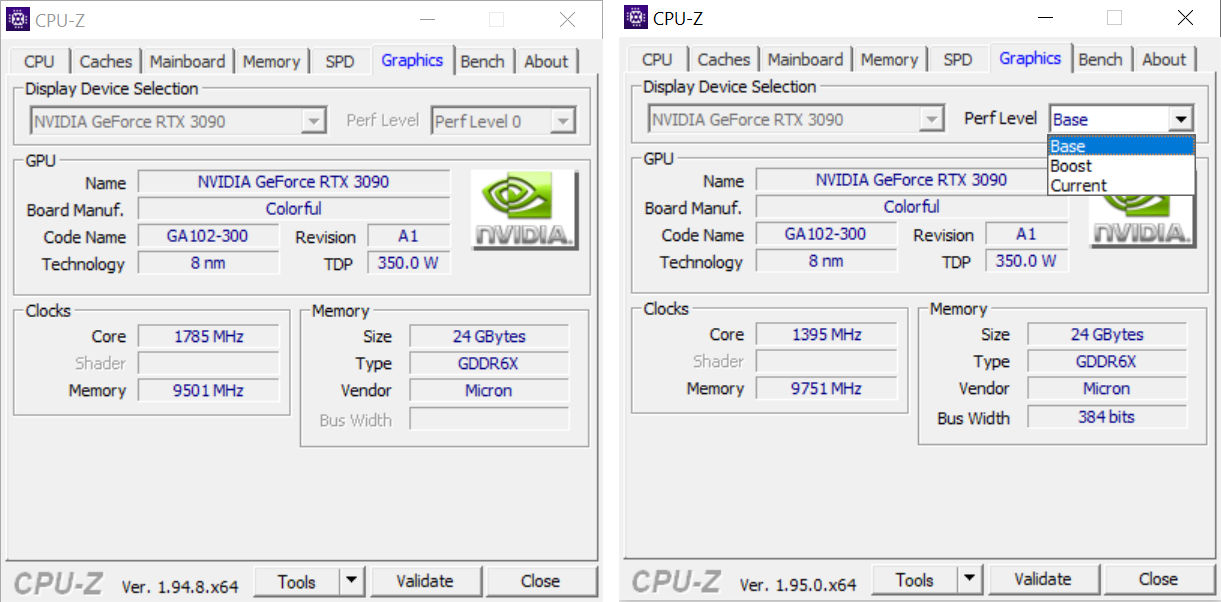This screenshot has width=1221, height=602.
Task: Open Caches tab in right window
Action: coord(723,59)
